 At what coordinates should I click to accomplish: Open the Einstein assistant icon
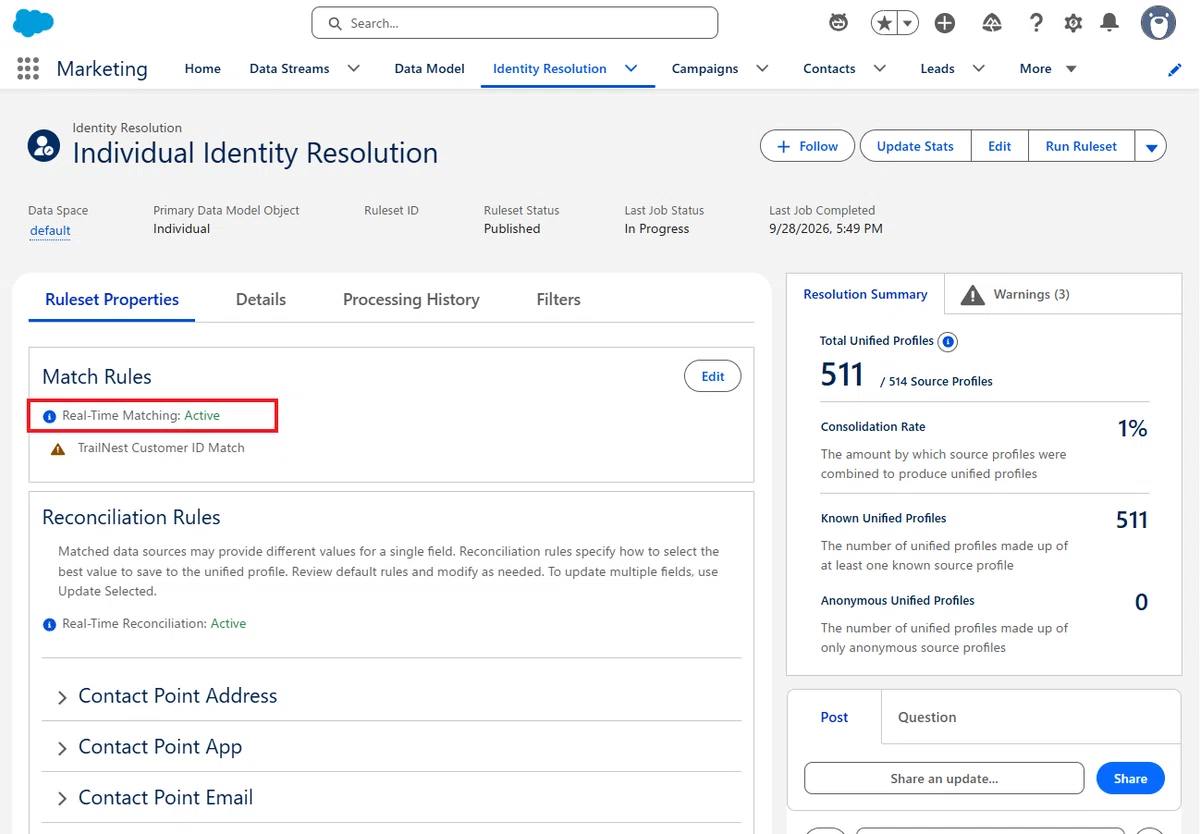pos(839,23)
